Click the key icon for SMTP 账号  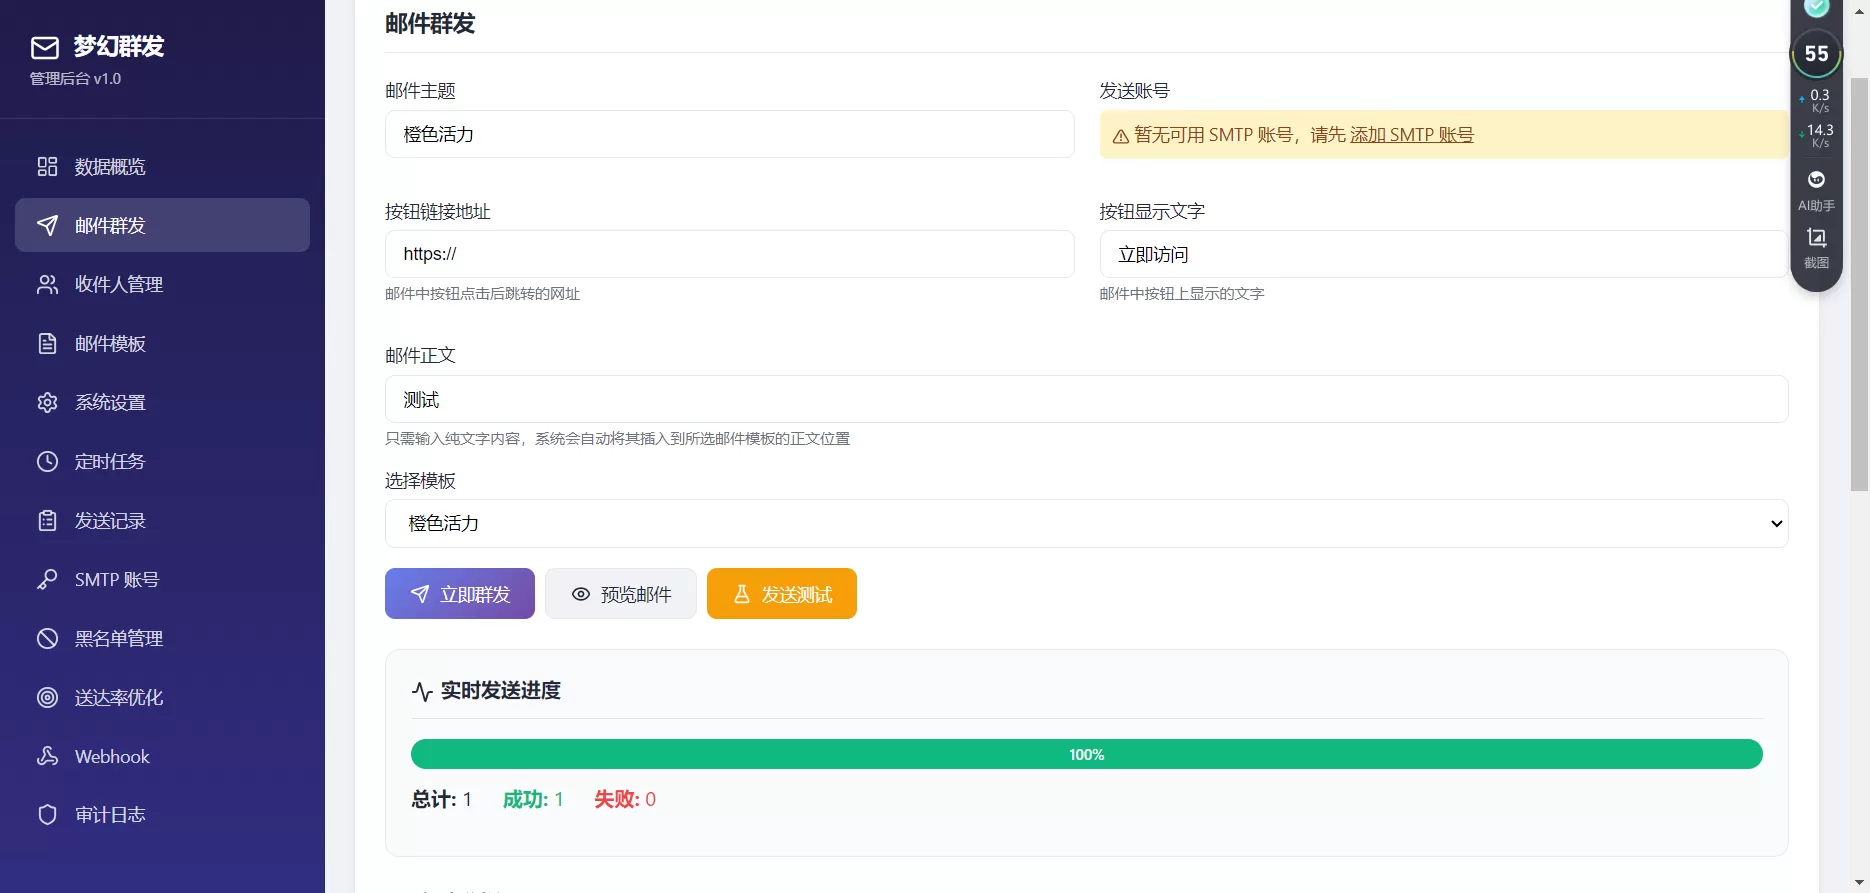tap(47, 579)
